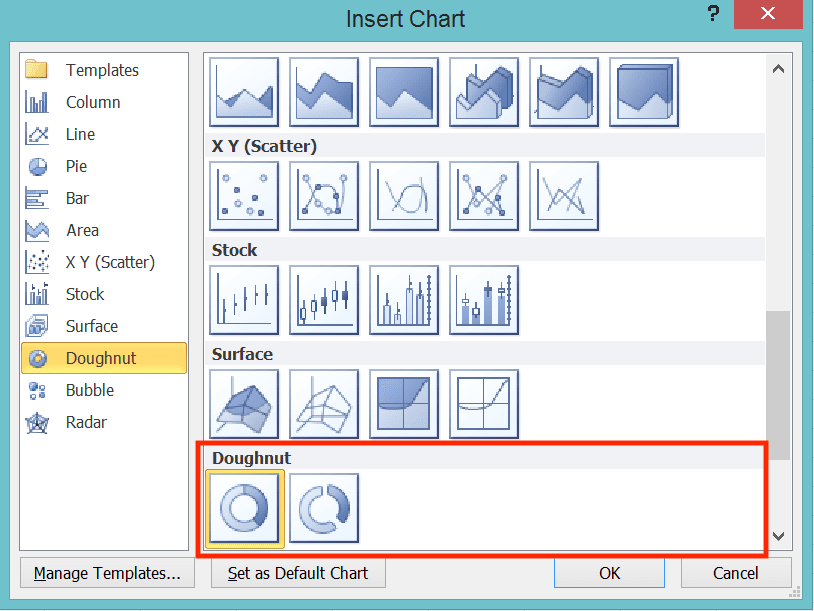This screenshot has width=814, height=611.
Task: Select the Pie chart category
Action: click(x=104, y=167)
